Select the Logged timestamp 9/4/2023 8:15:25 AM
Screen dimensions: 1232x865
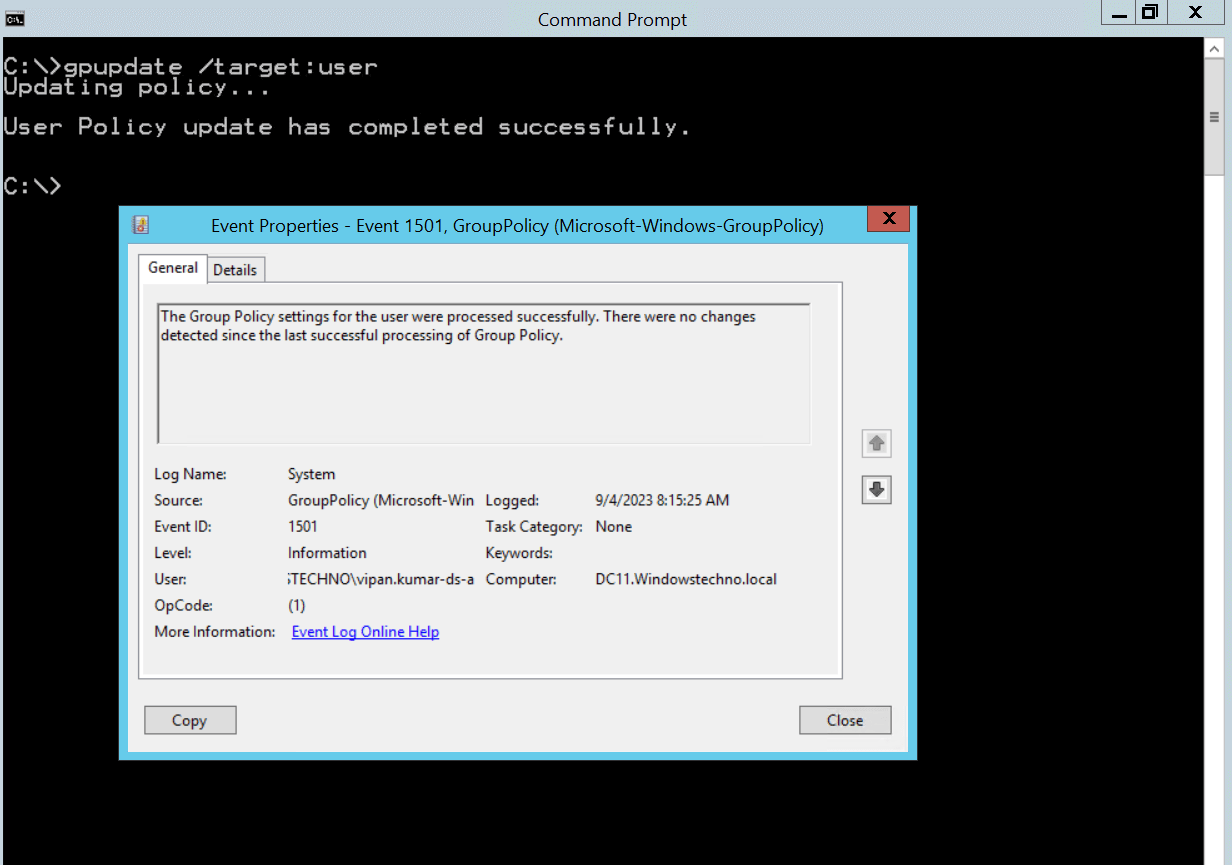click(662, 501)
